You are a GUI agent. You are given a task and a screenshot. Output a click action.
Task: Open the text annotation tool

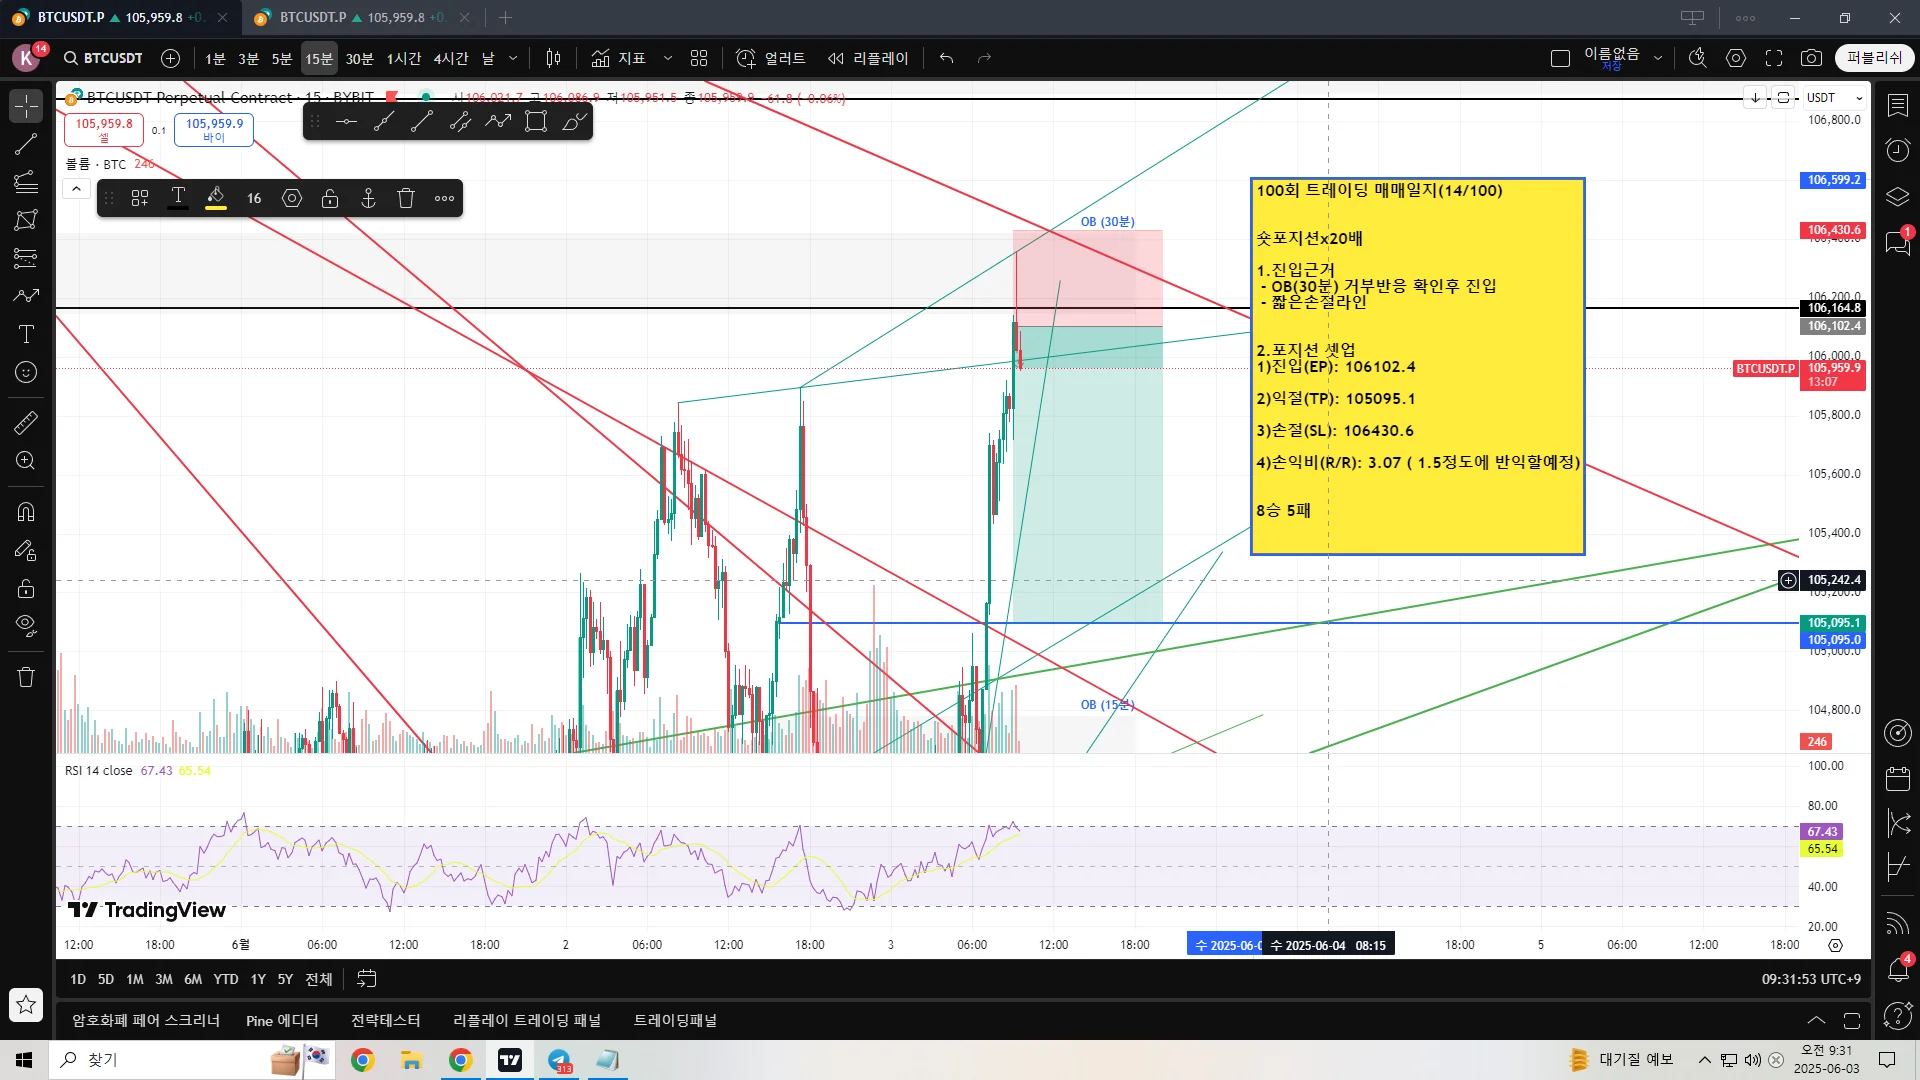click(26, 334)
